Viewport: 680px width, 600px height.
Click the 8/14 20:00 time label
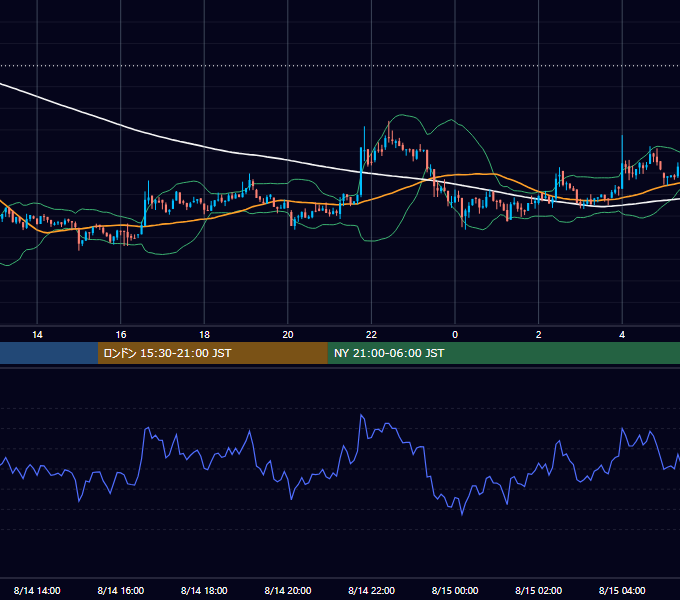[x=288, y=590]
